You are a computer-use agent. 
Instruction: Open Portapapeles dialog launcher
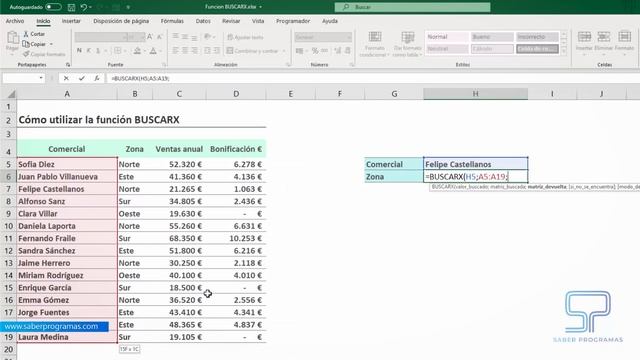(x=68, y=64)
